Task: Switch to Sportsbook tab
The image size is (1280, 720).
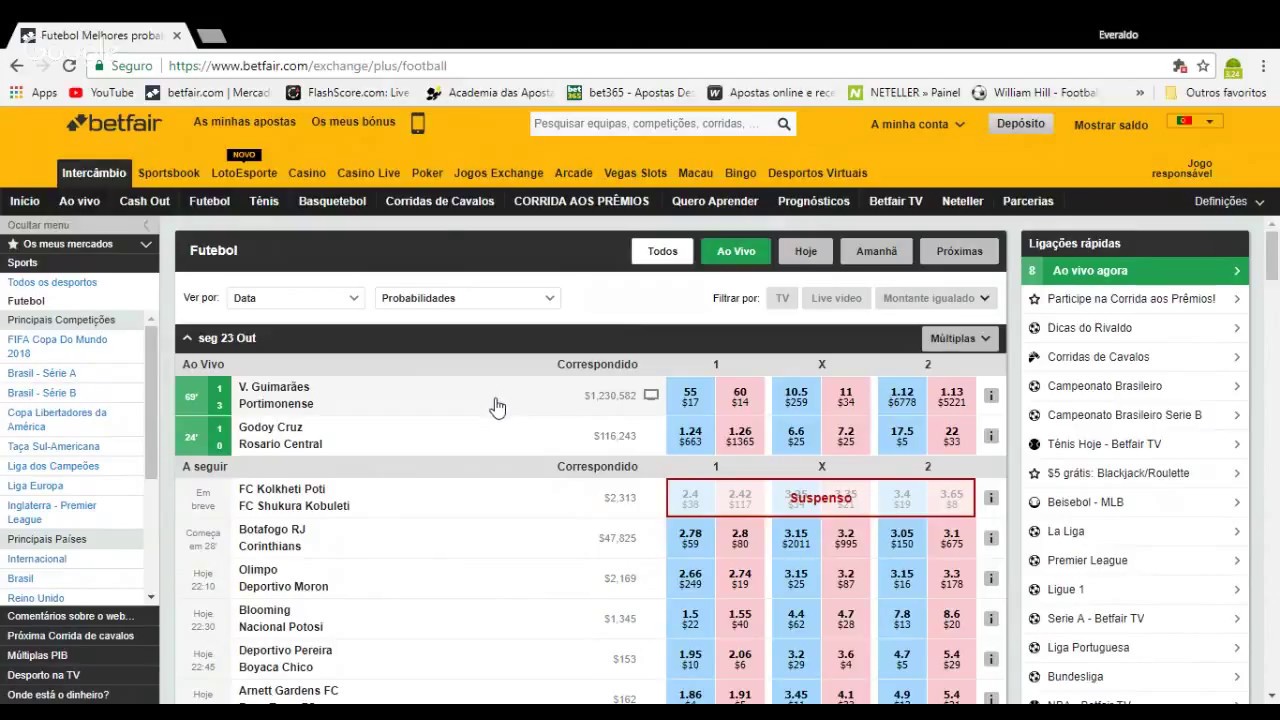Action: point(169,173)
